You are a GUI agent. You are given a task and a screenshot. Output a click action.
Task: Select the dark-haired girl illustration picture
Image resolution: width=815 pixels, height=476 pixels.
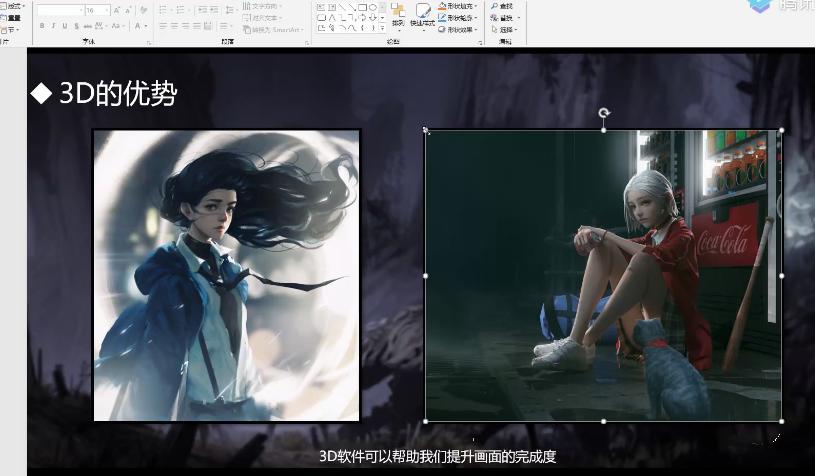click(226, 275)
